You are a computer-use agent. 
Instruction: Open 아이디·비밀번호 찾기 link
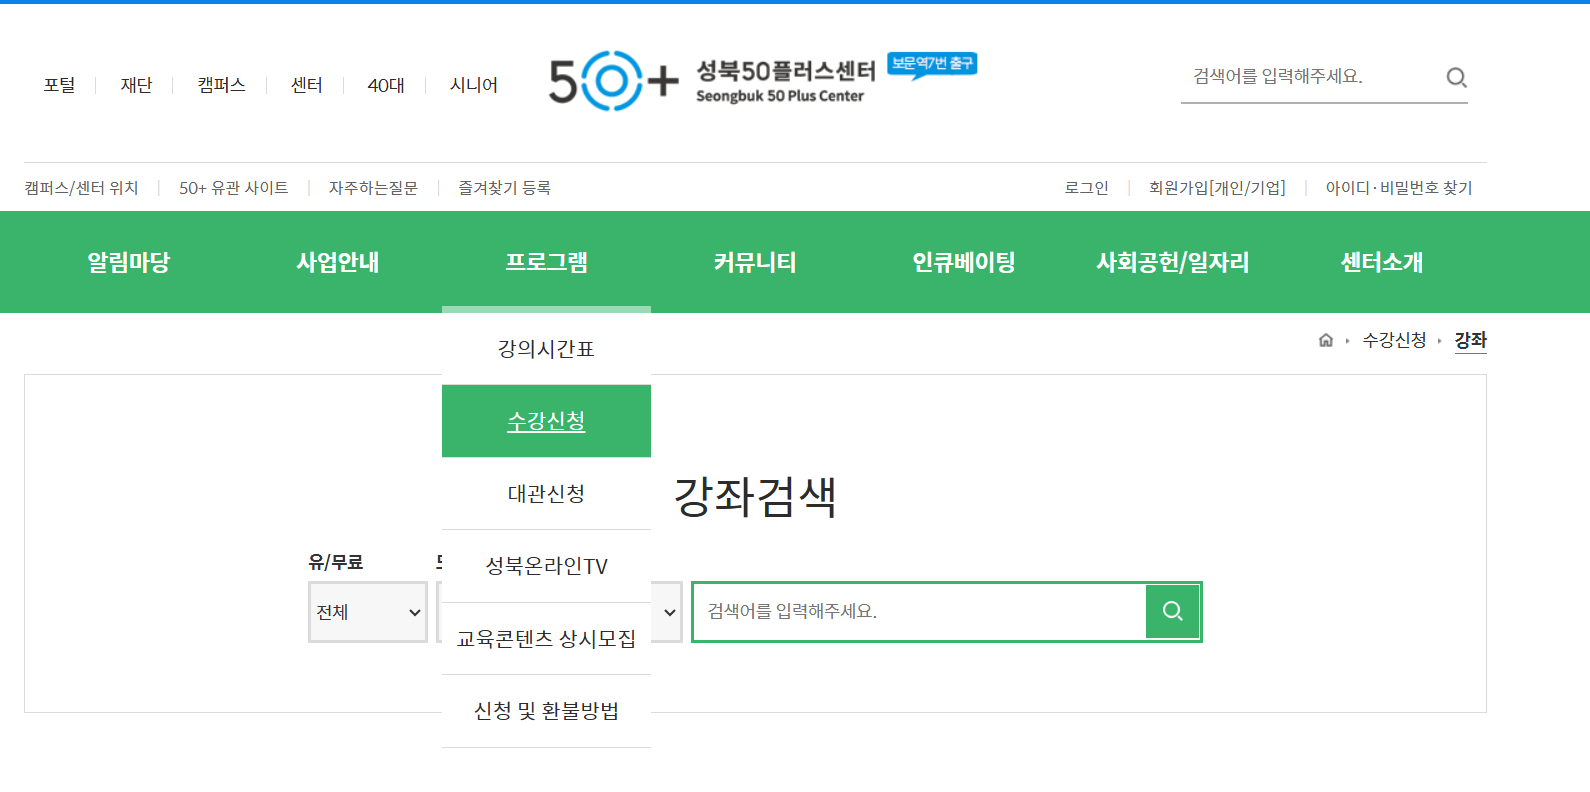[1398, 188]
